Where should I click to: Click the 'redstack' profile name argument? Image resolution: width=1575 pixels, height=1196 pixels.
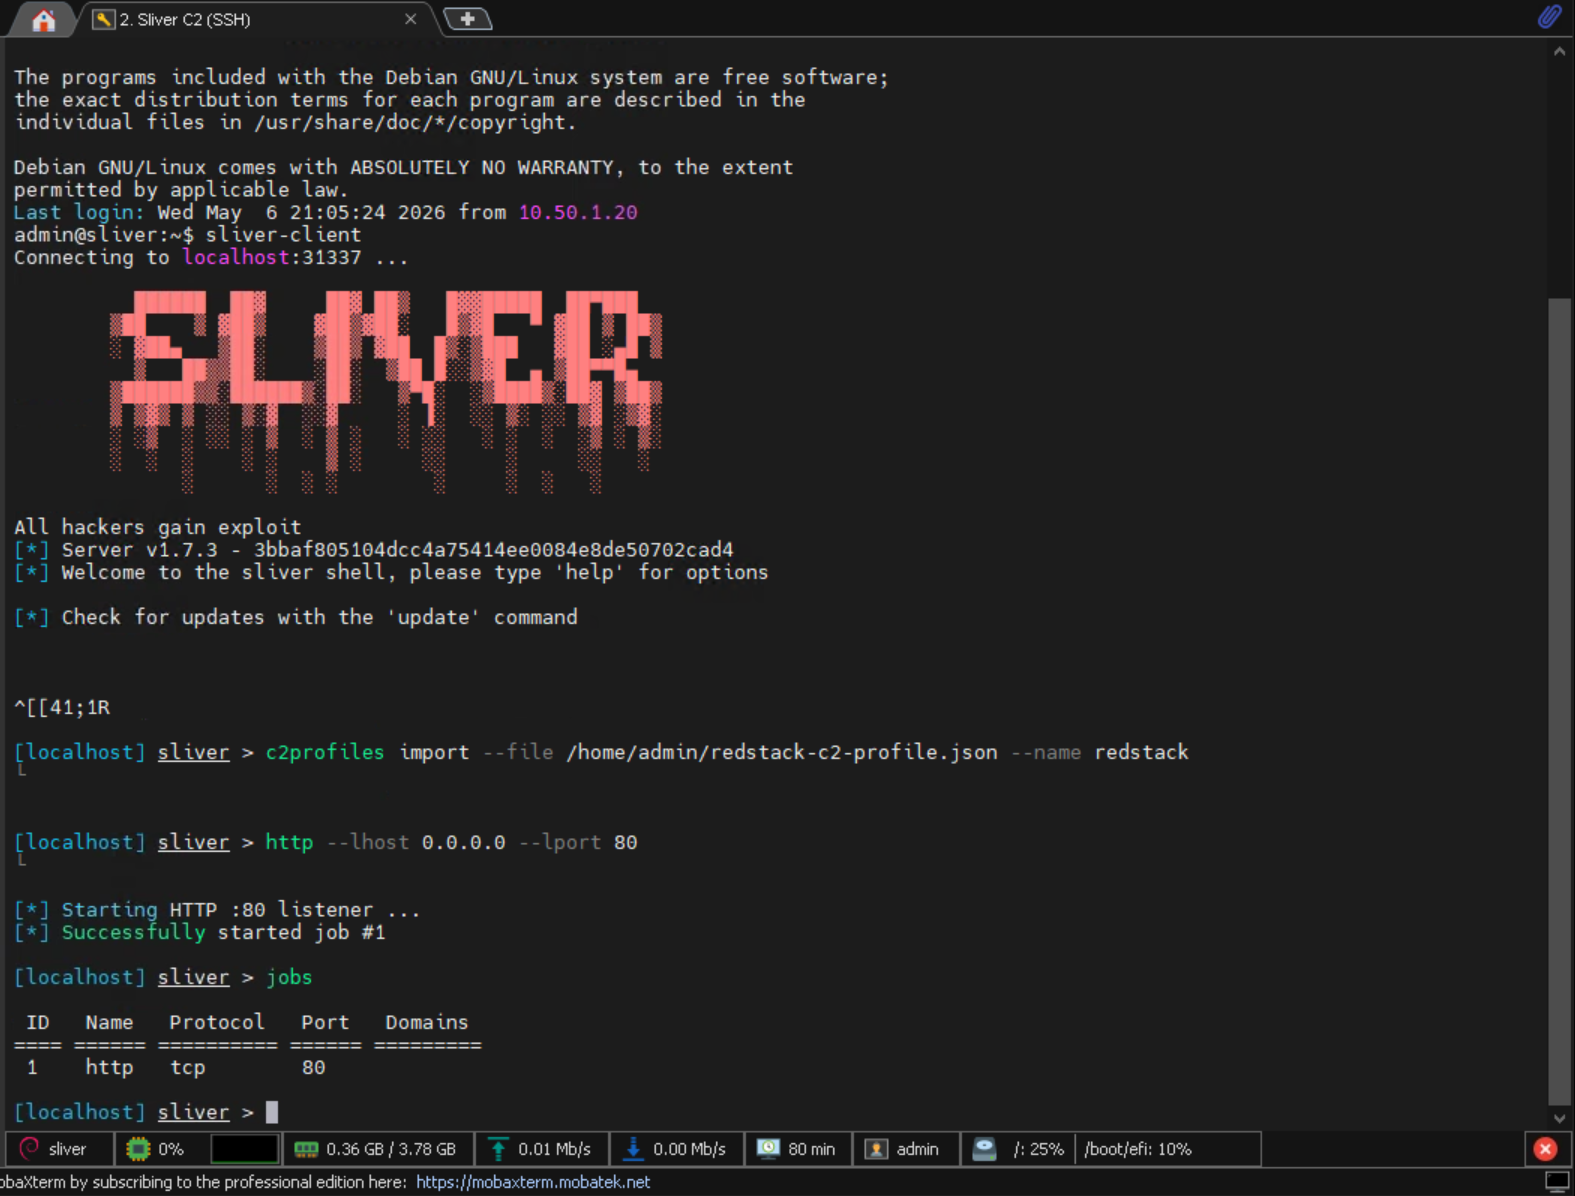click(x=1141, y=752)
